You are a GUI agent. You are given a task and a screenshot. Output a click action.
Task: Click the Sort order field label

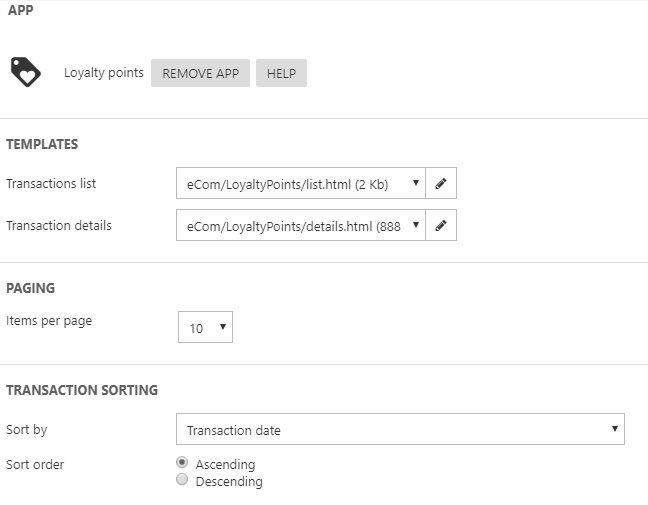(34, 464)
